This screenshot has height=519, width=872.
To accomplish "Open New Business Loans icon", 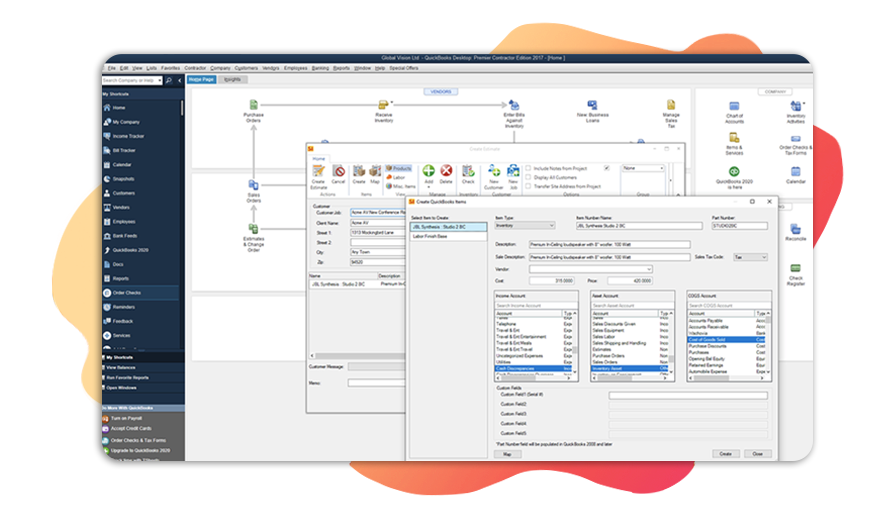I will [592, 105].
